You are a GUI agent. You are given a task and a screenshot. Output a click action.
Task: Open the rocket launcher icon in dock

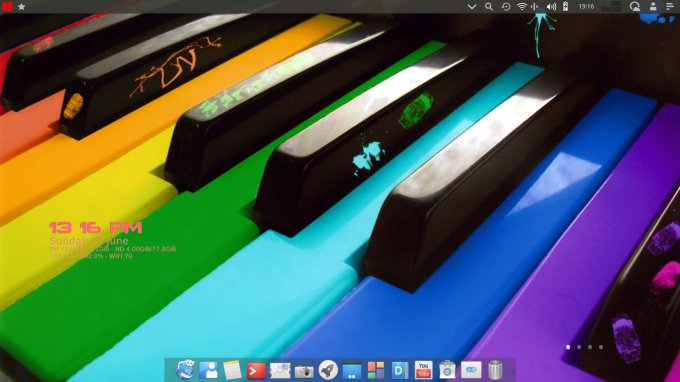click(x=328, y=370)
